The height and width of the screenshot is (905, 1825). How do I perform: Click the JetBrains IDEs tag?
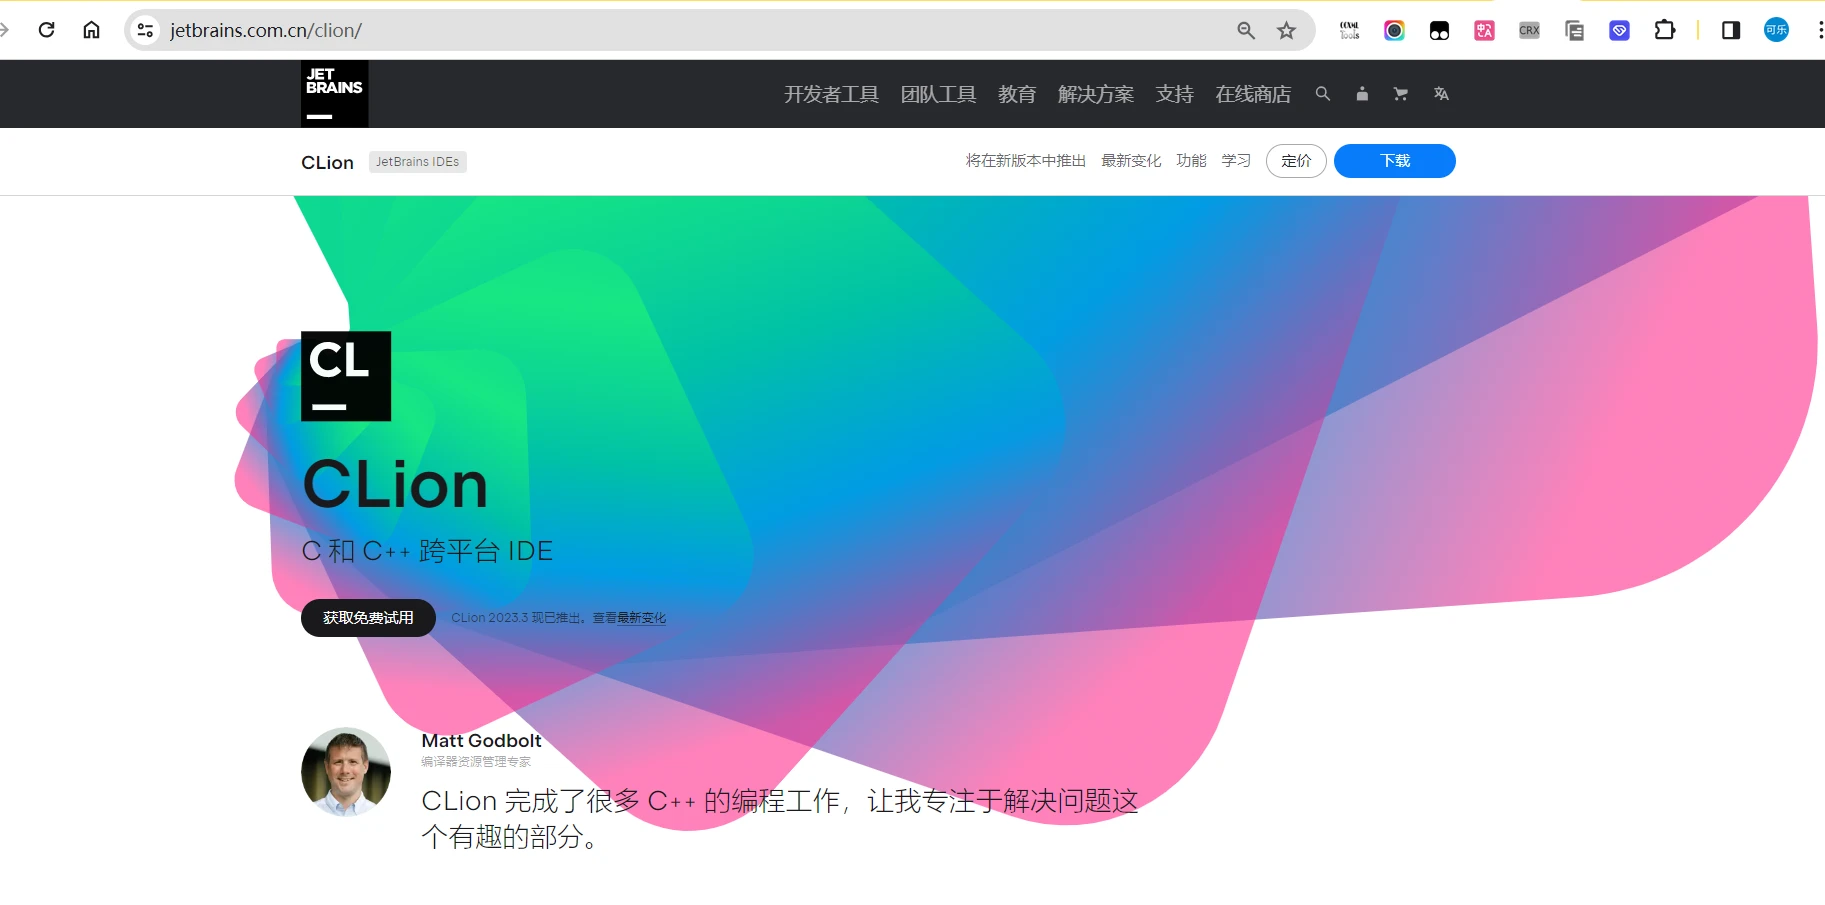(x=418, y=162)
